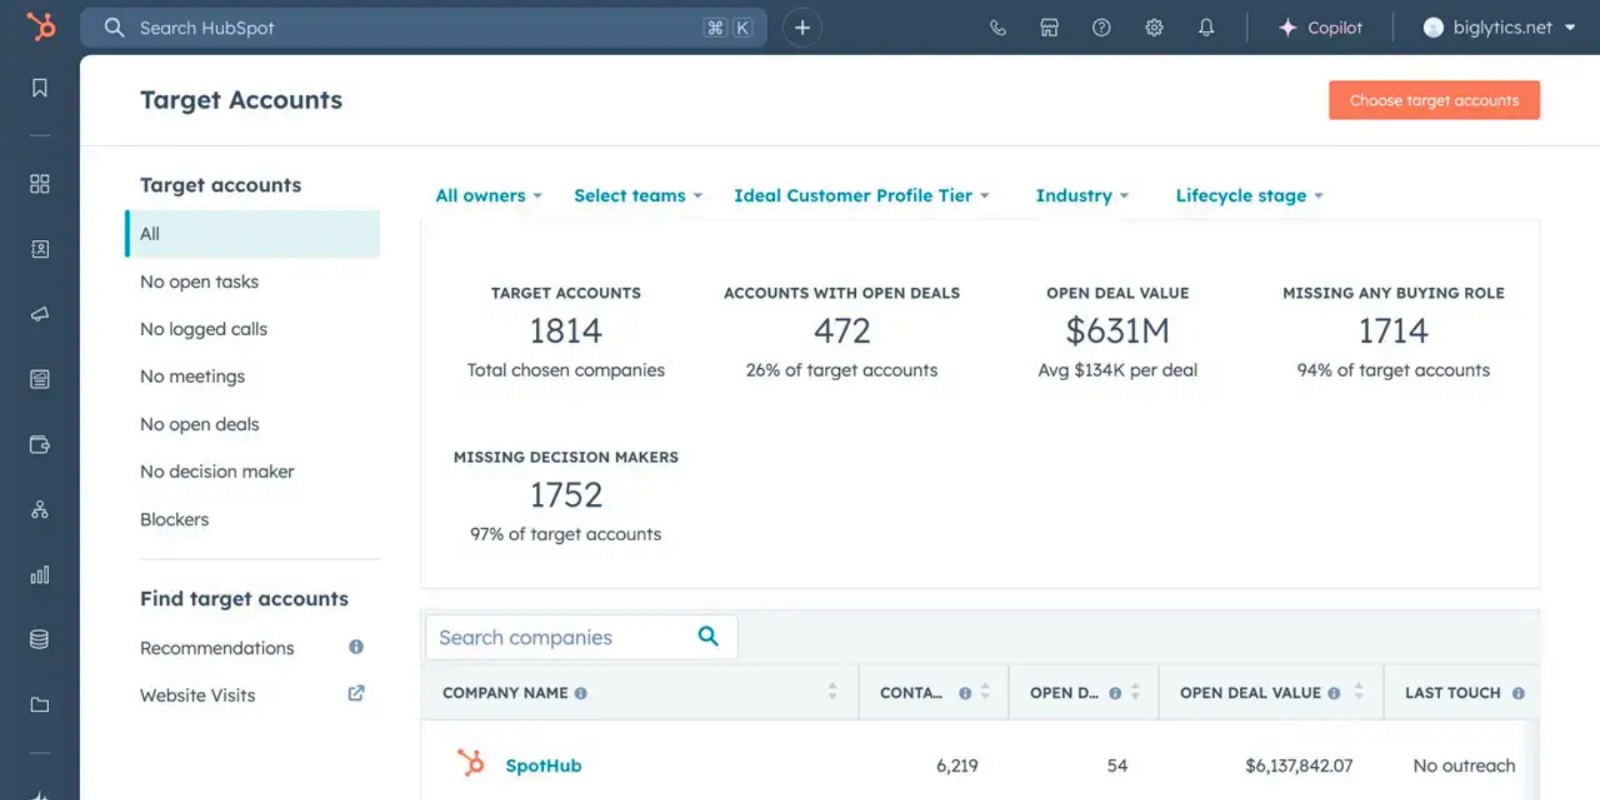
Task: Select the No open deals view
Action: [x=199, y=424]
